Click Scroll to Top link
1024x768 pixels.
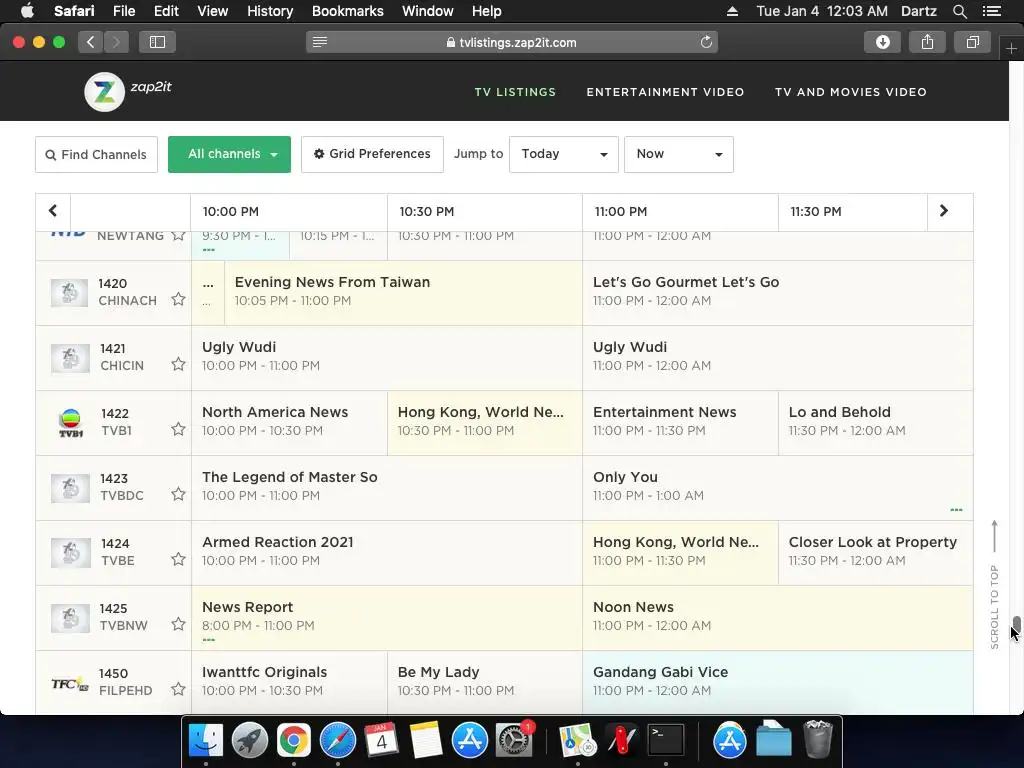994,584
